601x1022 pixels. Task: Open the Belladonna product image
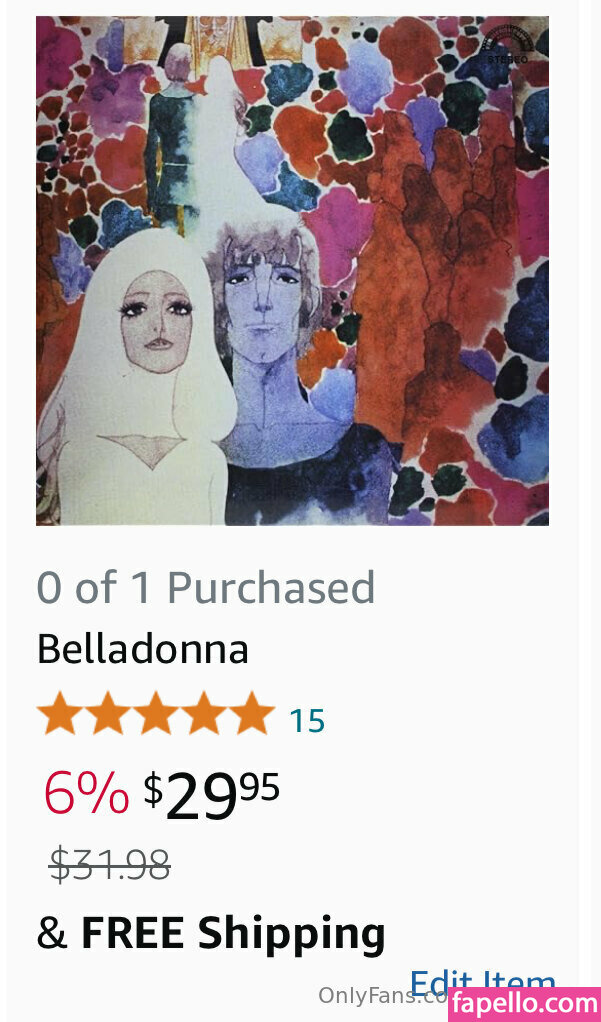click(292, 270)
